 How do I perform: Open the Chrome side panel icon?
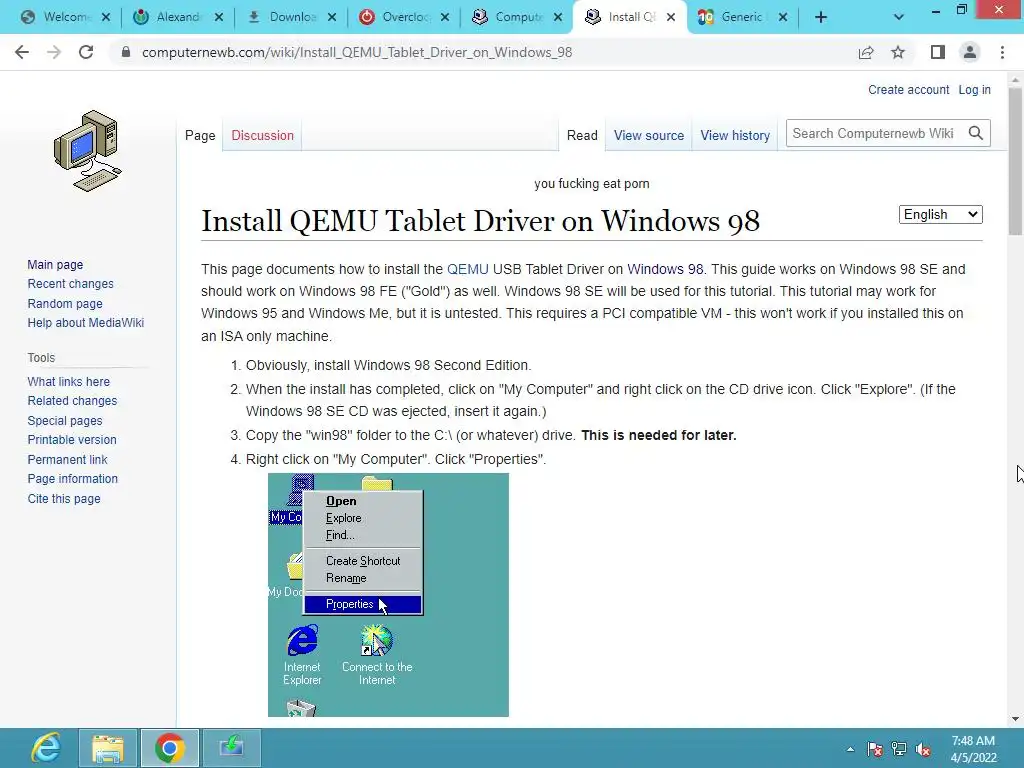pyautogui.click(x=938, y=52)
